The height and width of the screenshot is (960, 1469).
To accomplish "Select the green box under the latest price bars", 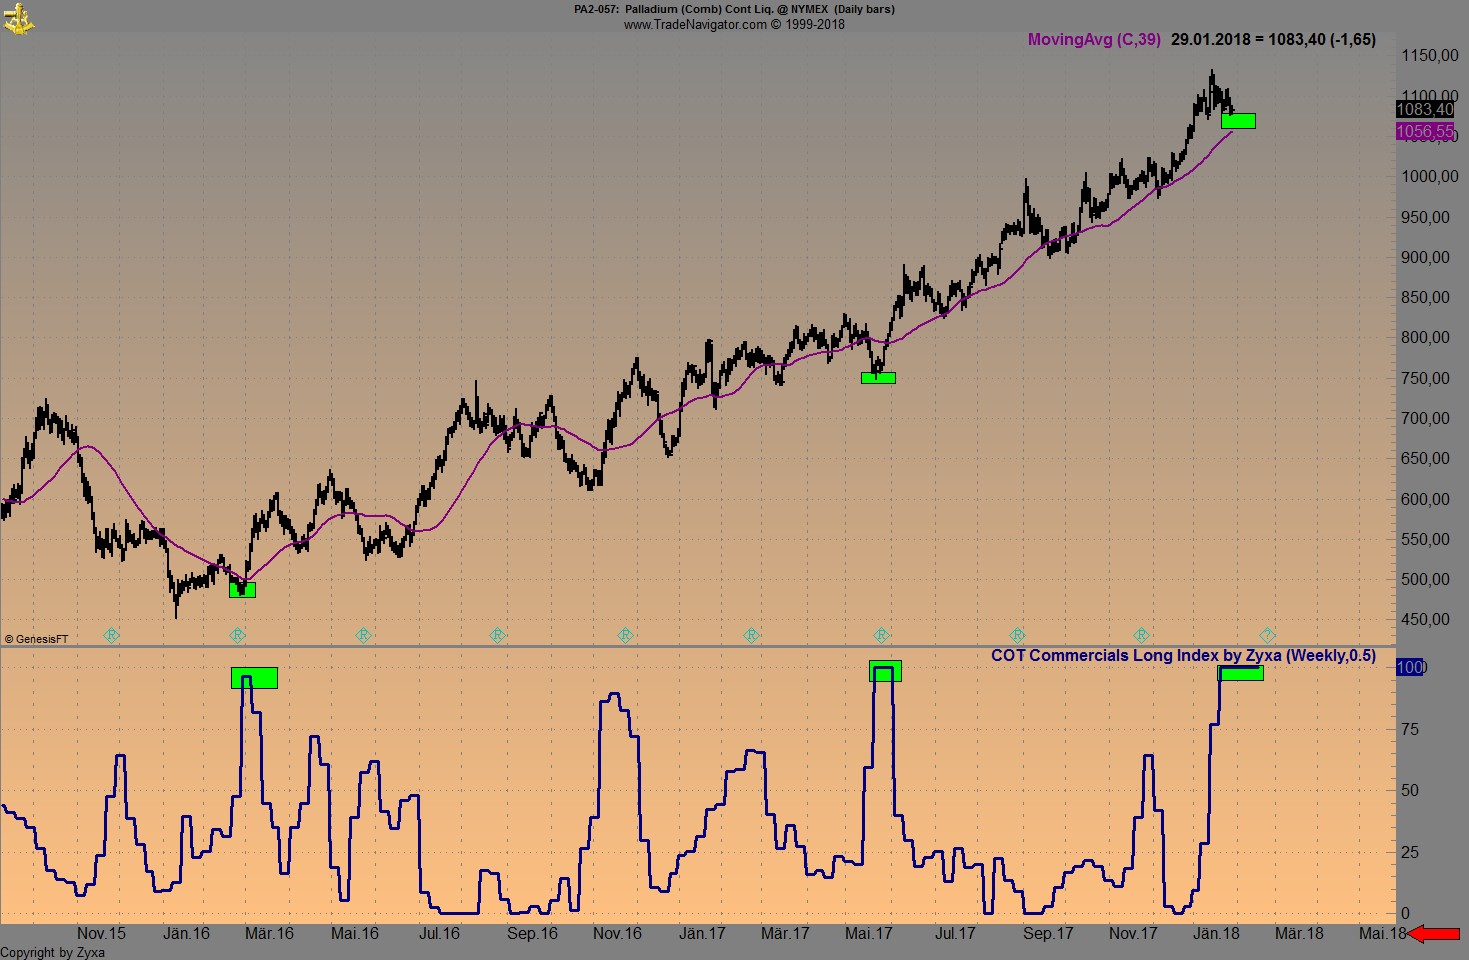I will [1239, 121].
